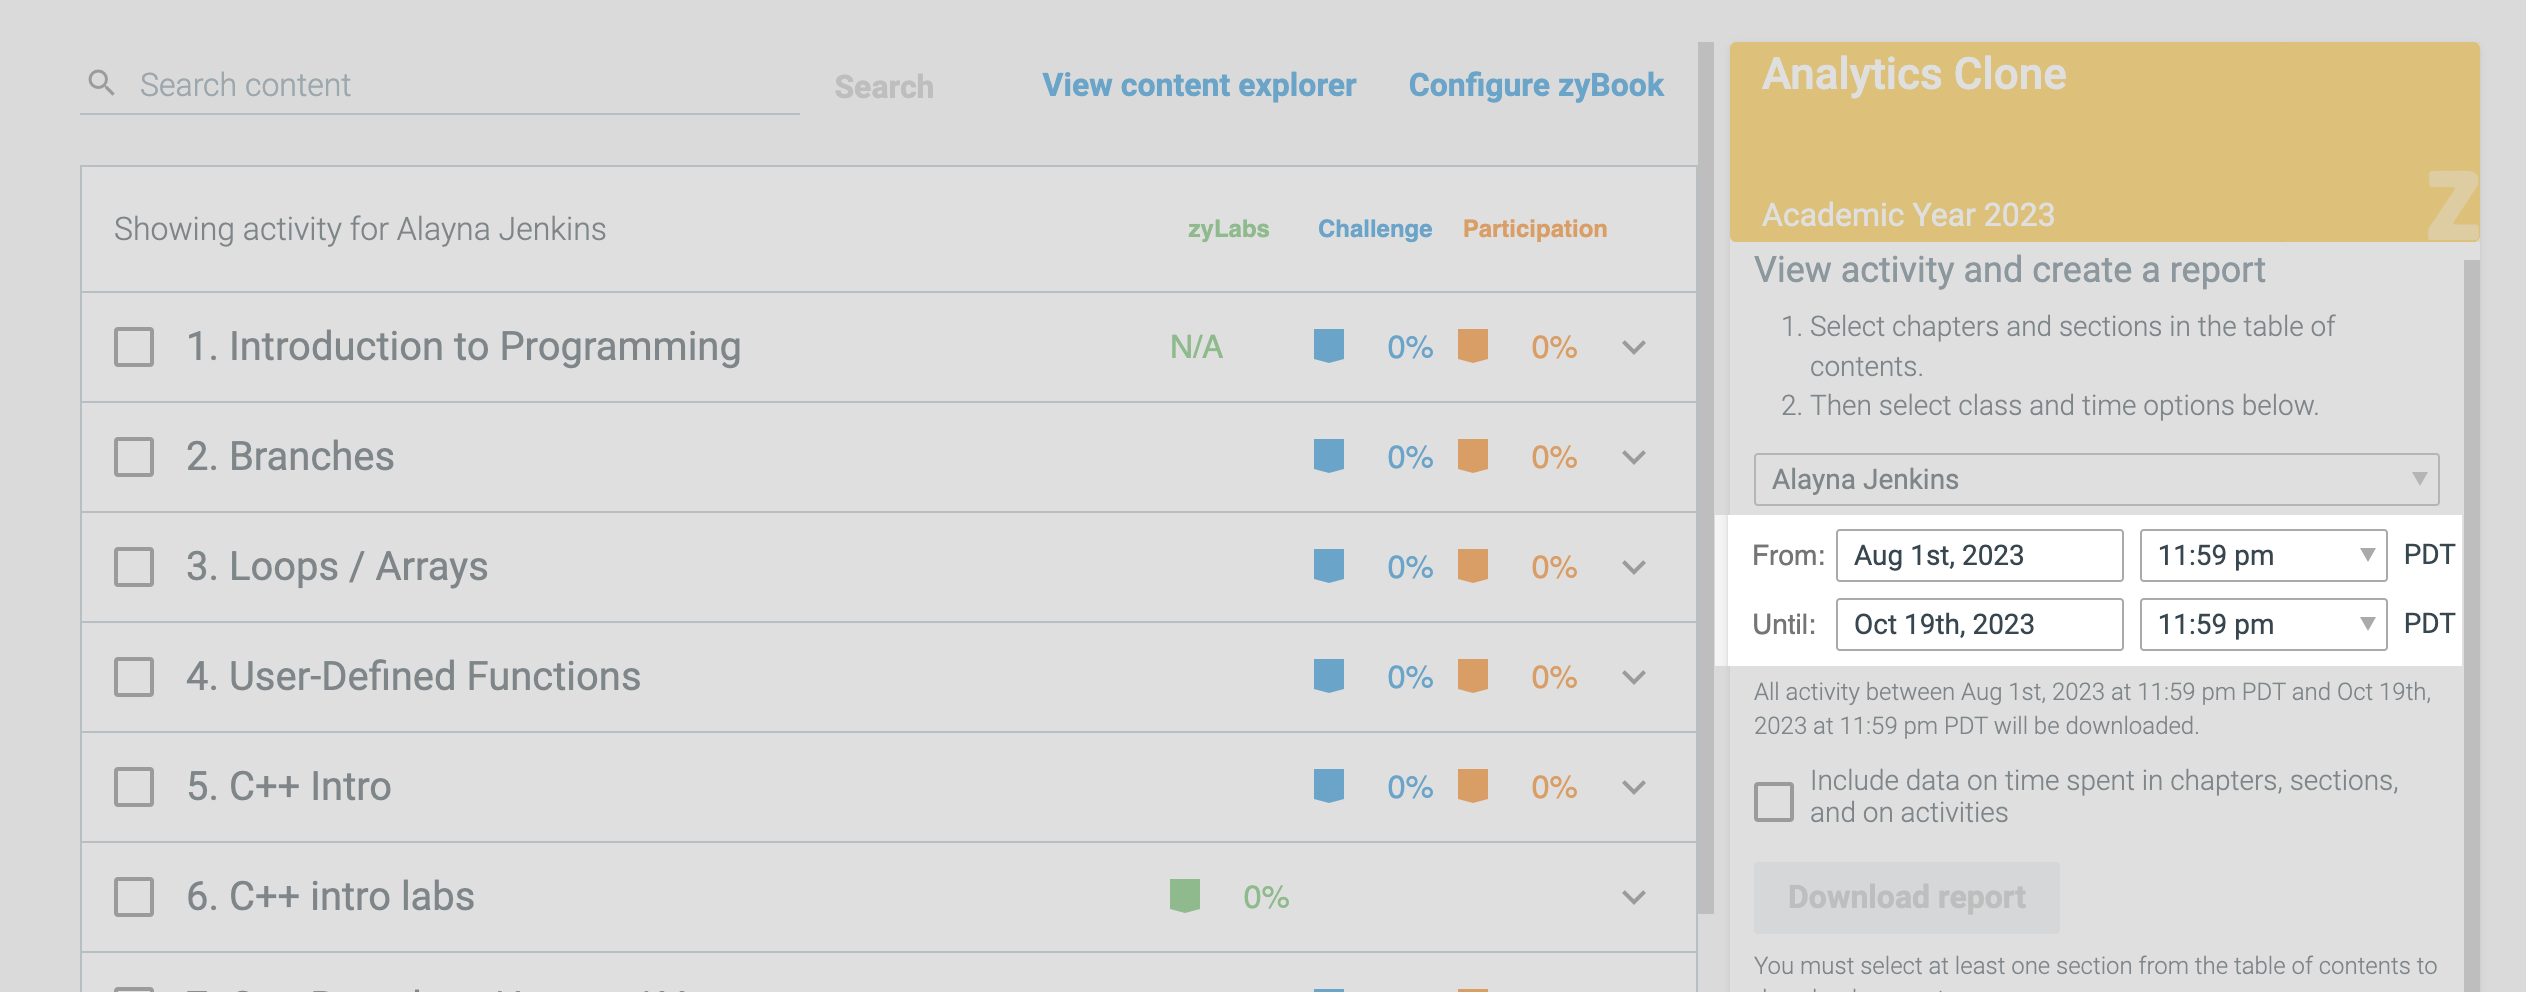Enable include time spent data checkbox
Image resolution: width=2526 pixels, height=992 pixels.
[1774, 801]
